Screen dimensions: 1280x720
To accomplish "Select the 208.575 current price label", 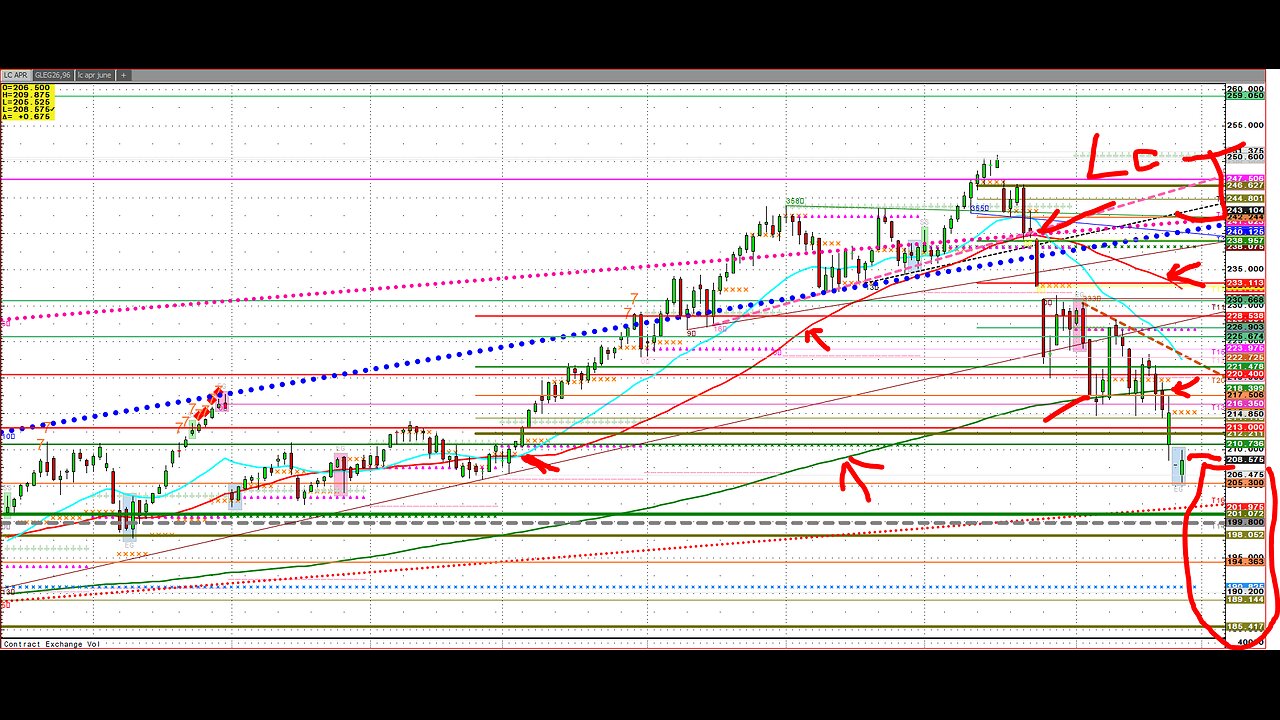I will pos(1245,460).
